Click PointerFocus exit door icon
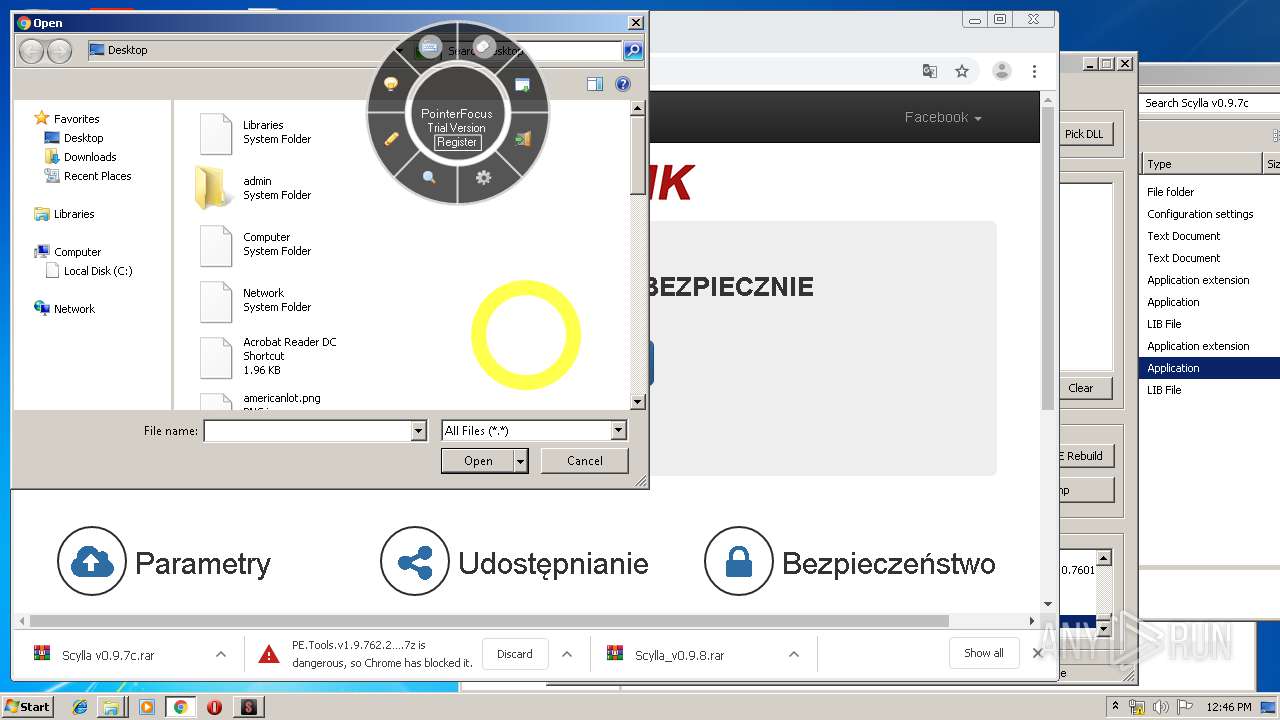 pyautogui.click(x=522, y=139)
